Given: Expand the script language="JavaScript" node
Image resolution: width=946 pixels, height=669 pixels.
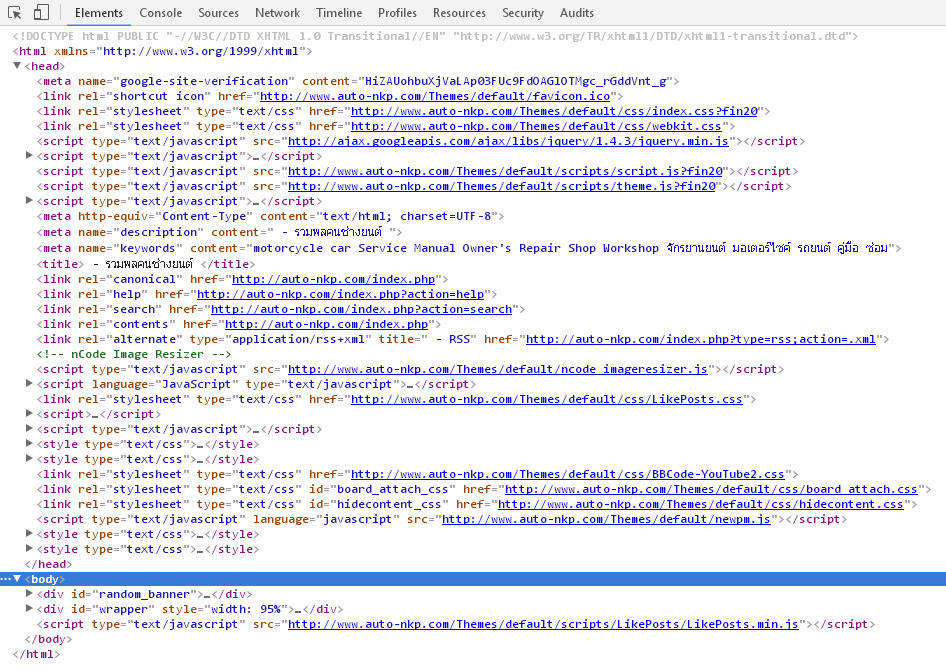Looking at the screenshot, I should pyautogui.click(x=29, y=384).
